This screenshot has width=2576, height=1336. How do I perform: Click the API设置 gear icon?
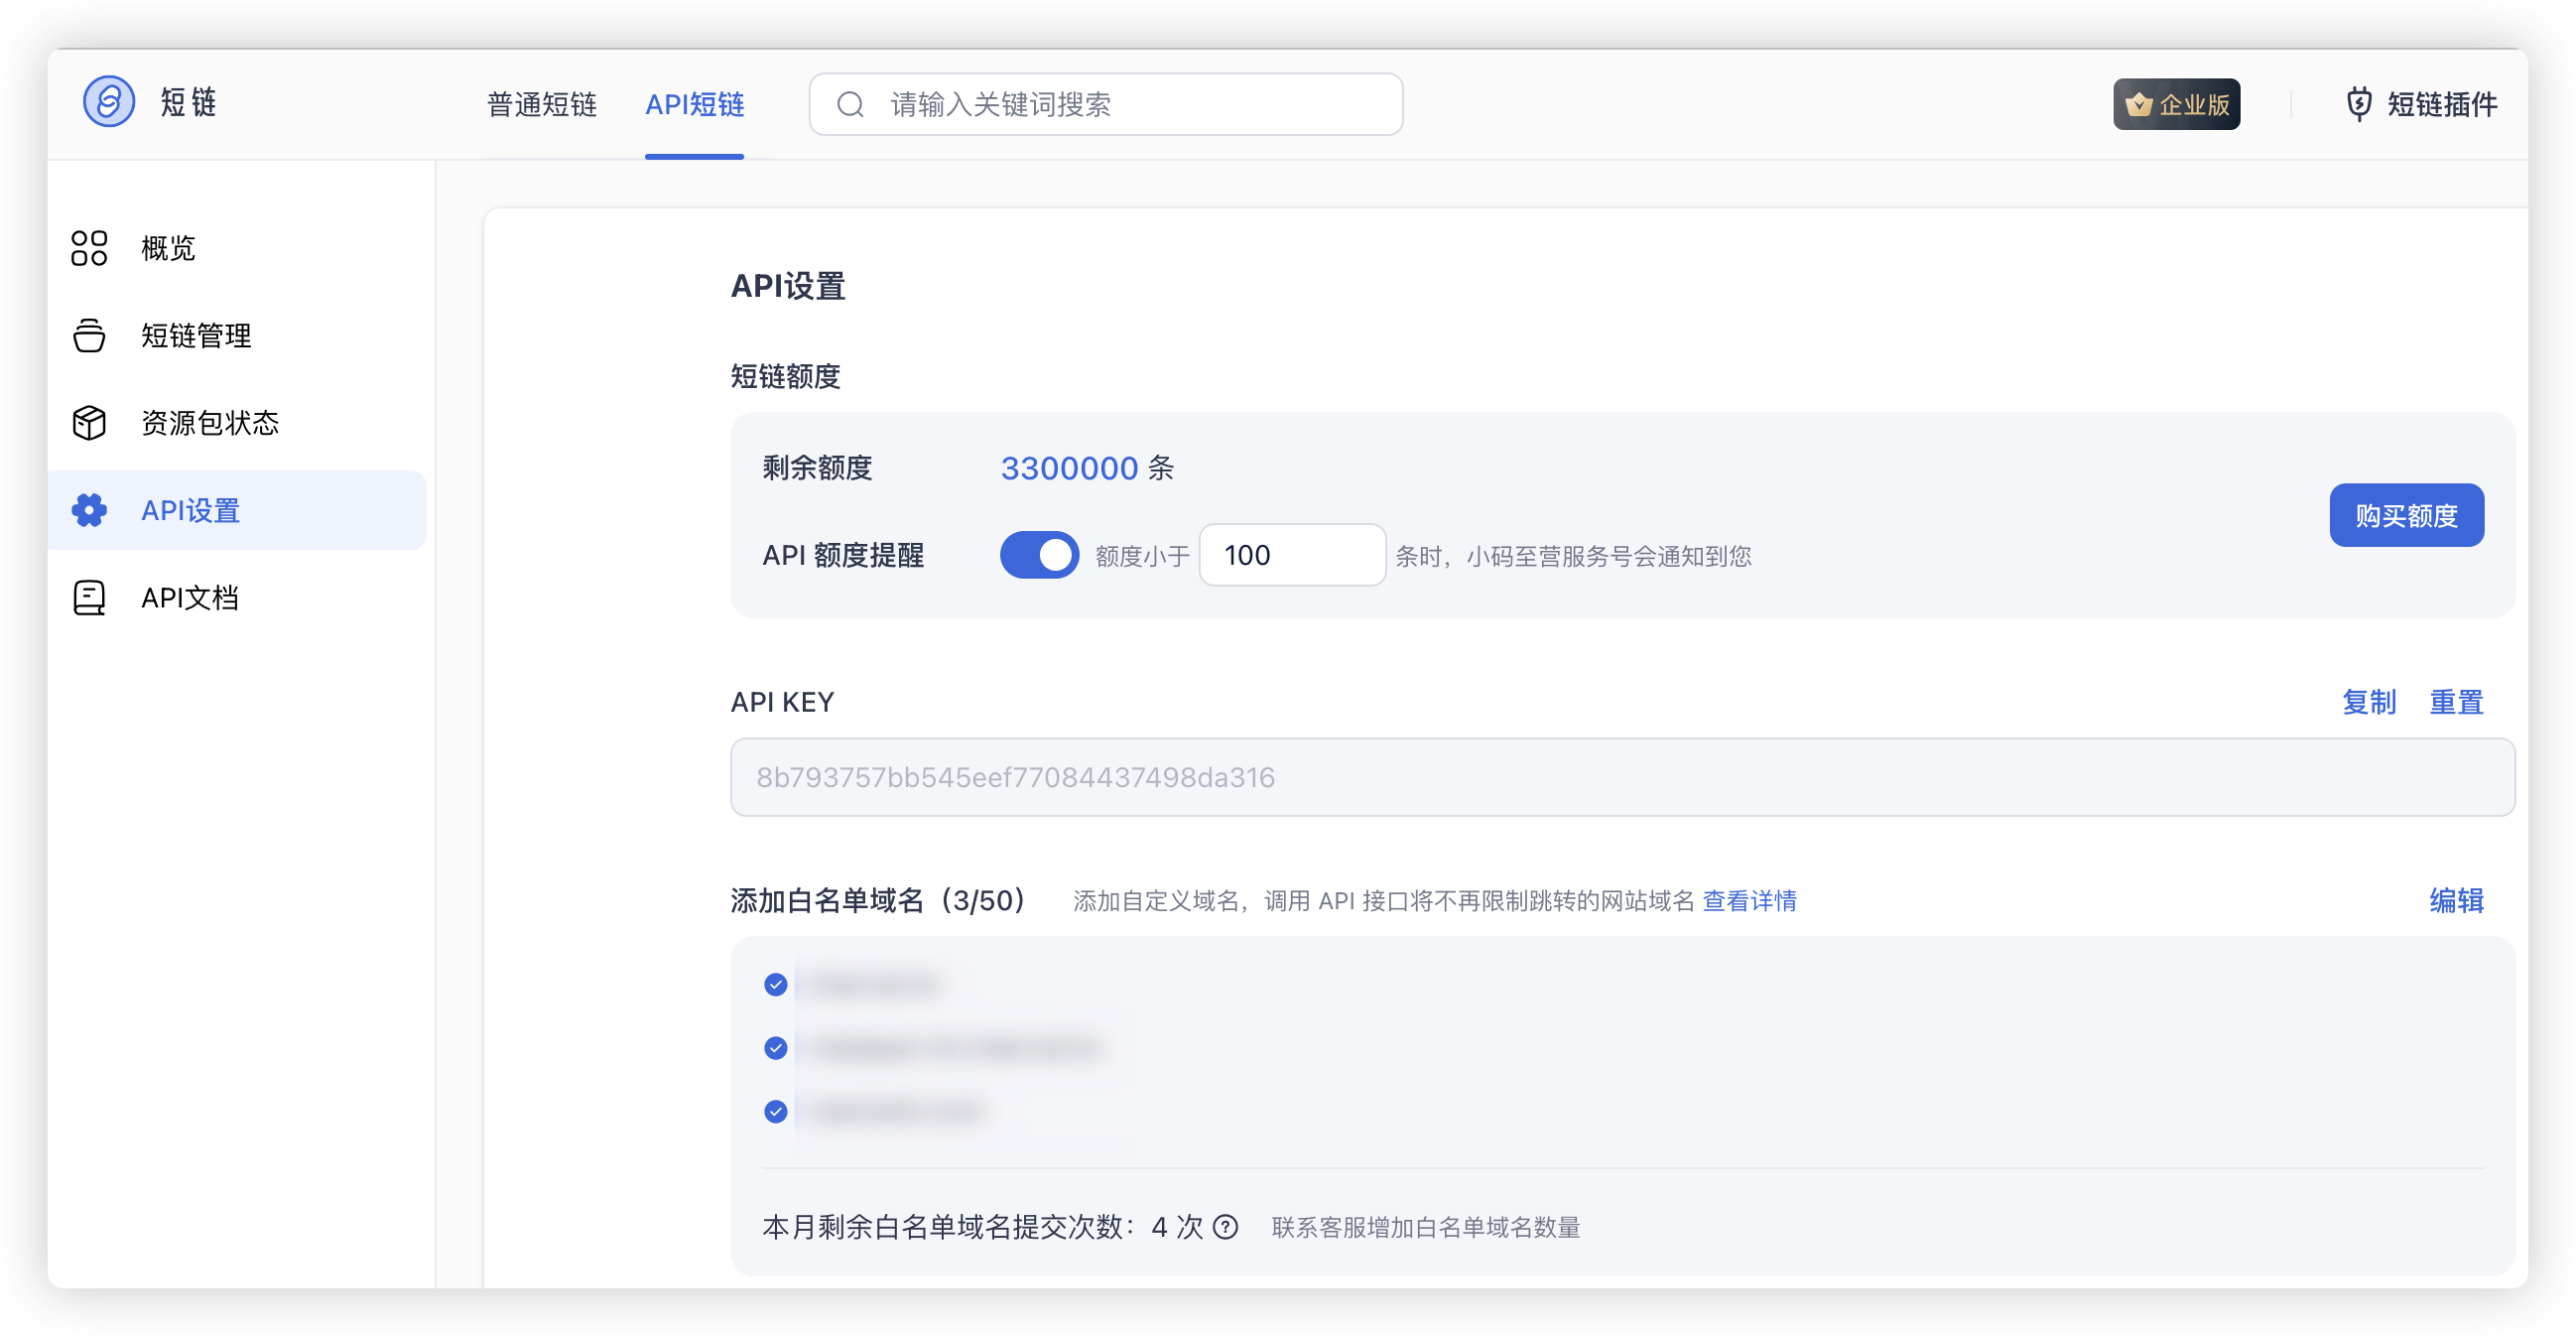tap(89, 510)
